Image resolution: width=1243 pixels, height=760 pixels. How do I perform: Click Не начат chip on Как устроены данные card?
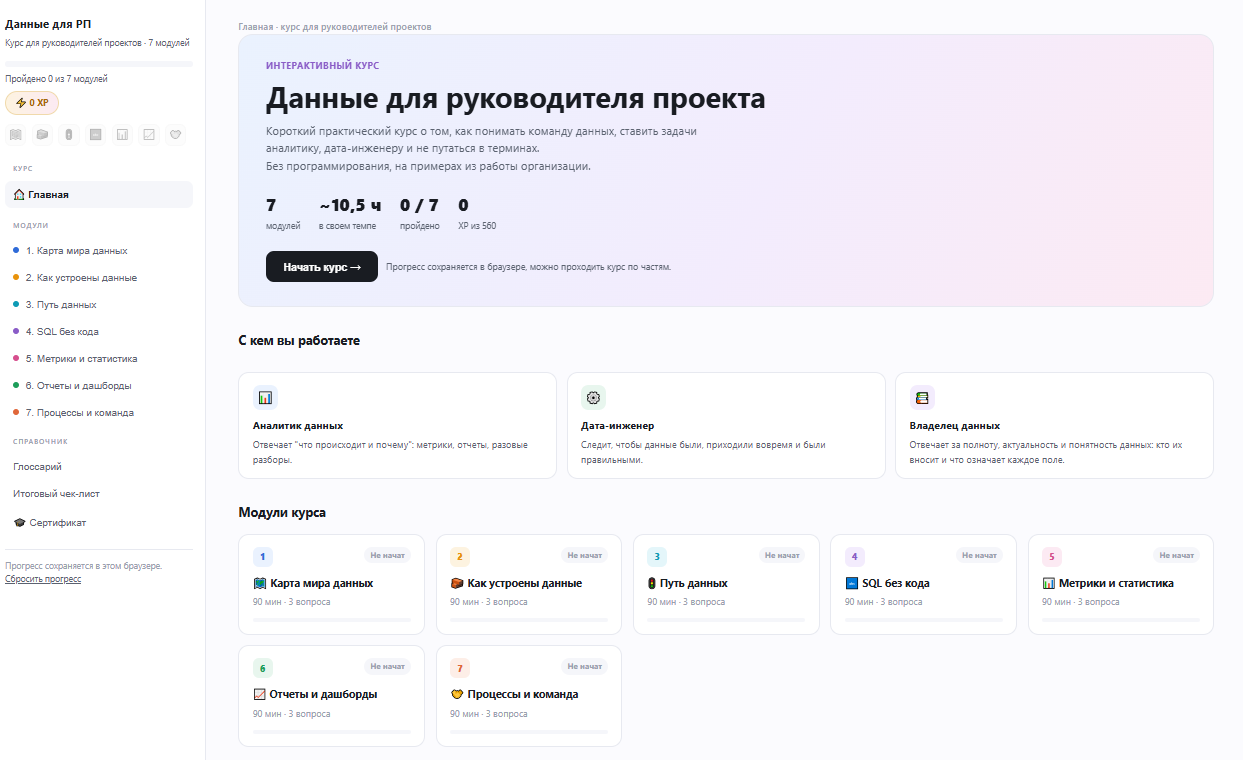click(585, 555)
